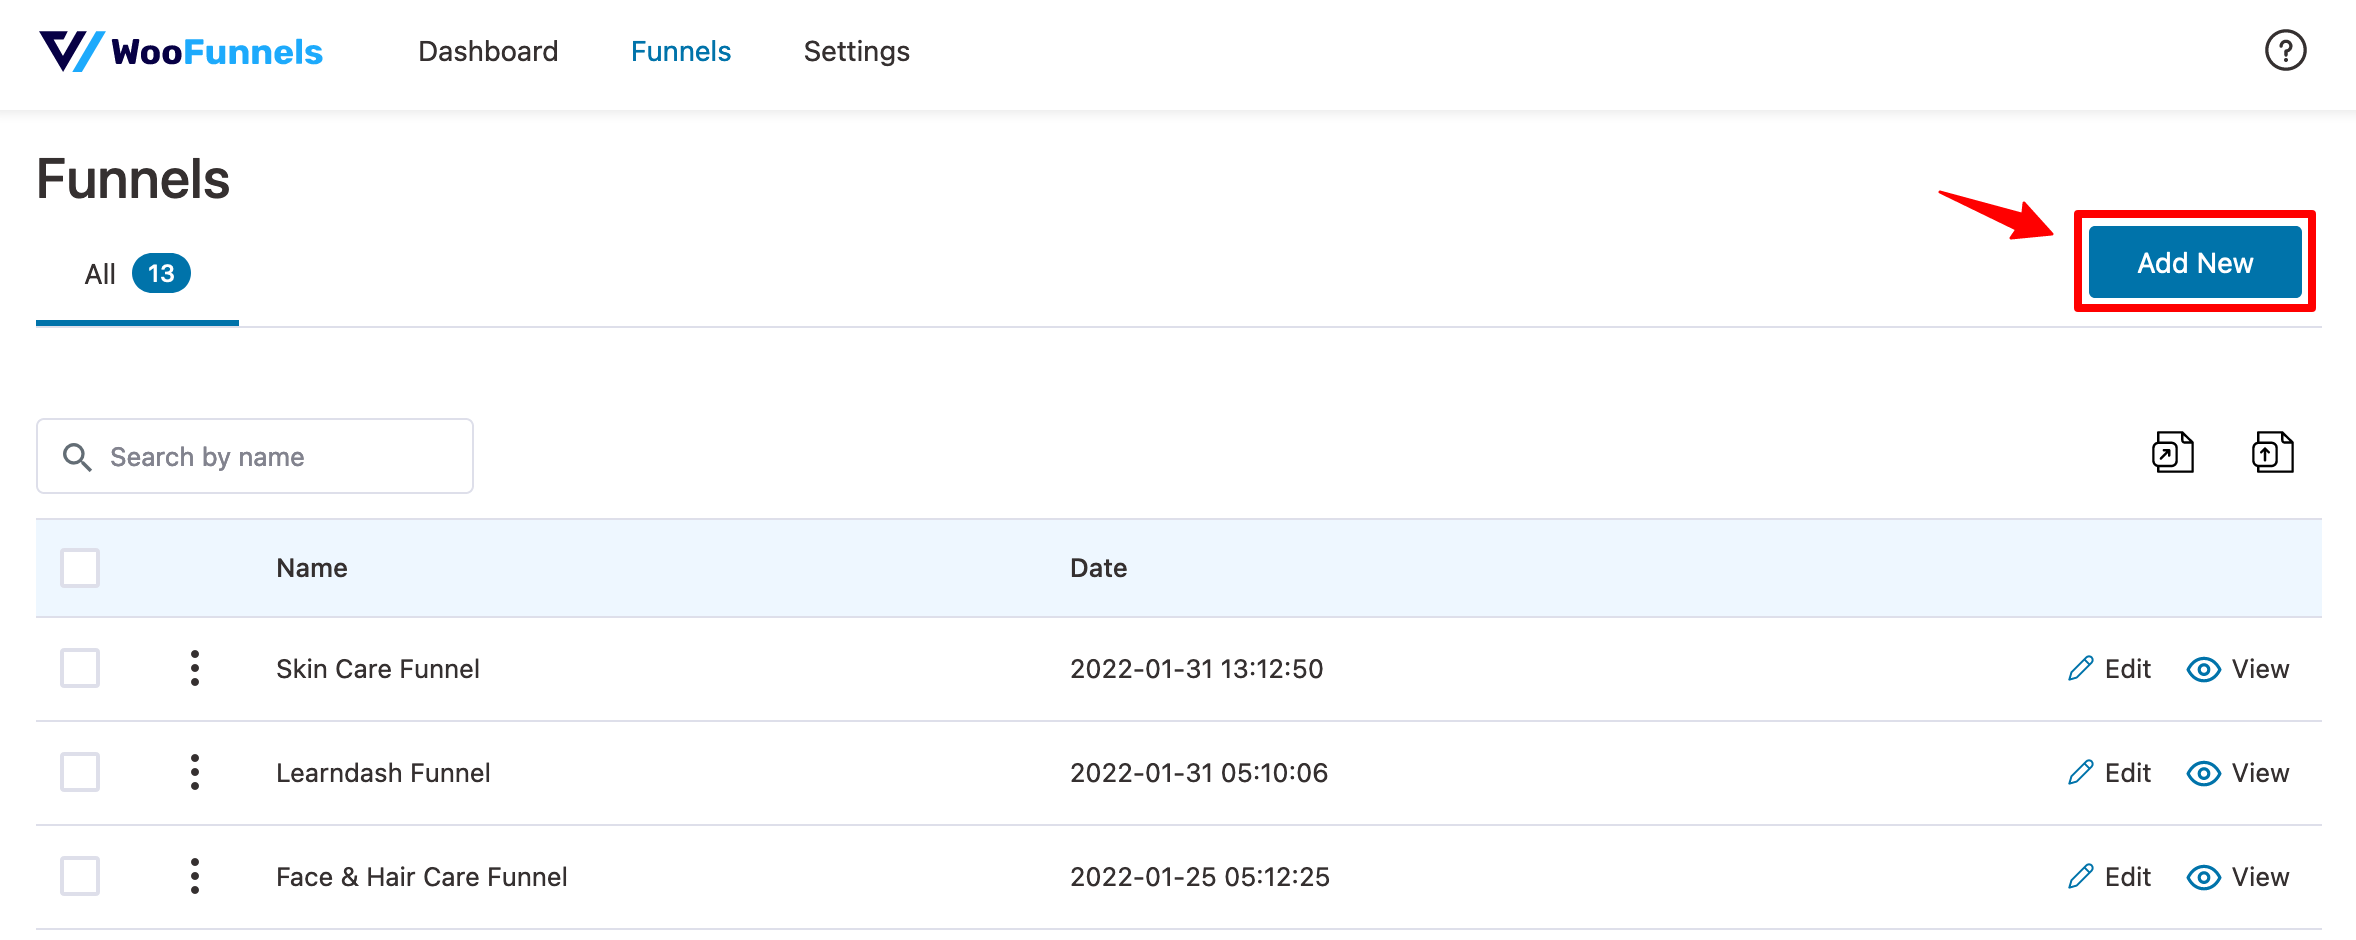The width and height of the screenshot is (2356, 940).
Task: Open the help icon in the top bar
Action: [2287, 50]
